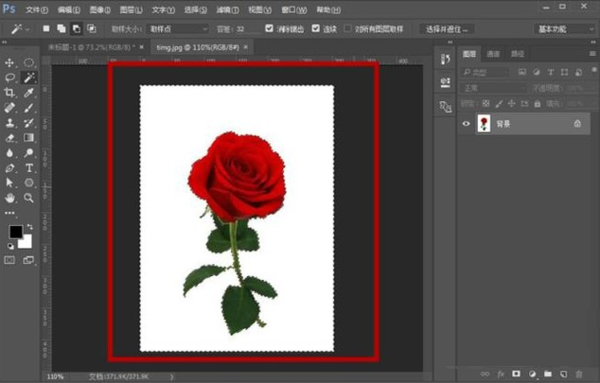Open the workspace switcher dropdown
600x383 pixels.
tap(564, 29)
